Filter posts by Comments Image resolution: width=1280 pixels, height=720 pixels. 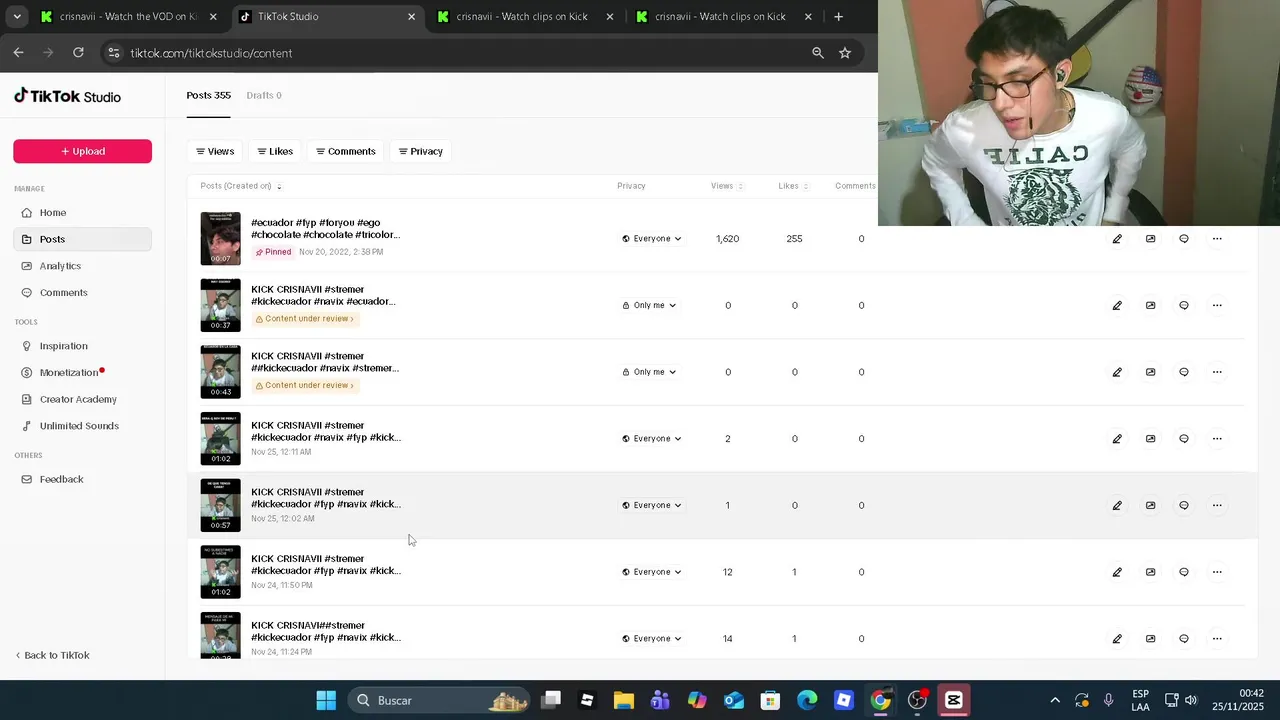pos(346,151)
